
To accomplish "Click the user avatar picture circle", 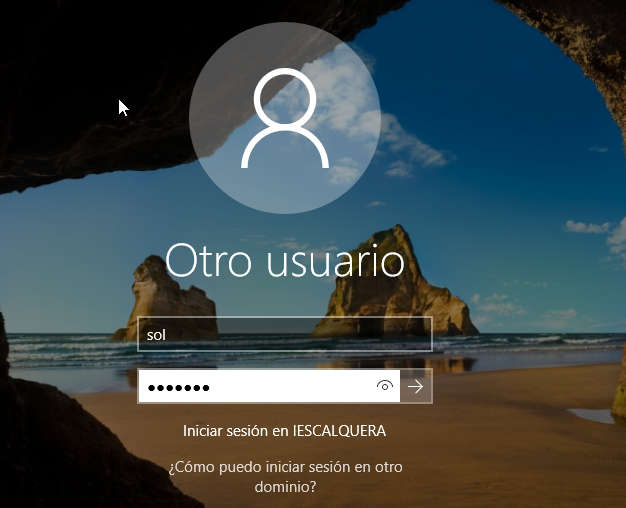I will [x=285, y=118].
